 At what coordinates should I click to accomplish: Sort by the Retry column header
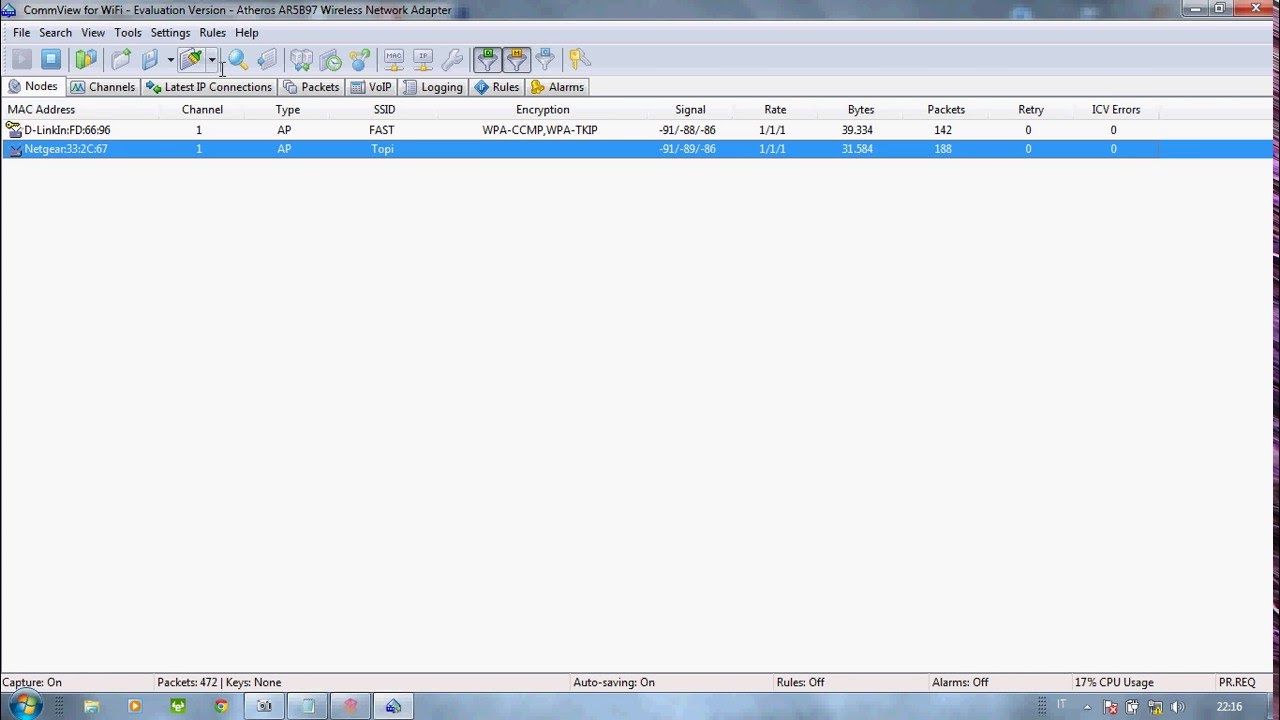(1031, 110)
